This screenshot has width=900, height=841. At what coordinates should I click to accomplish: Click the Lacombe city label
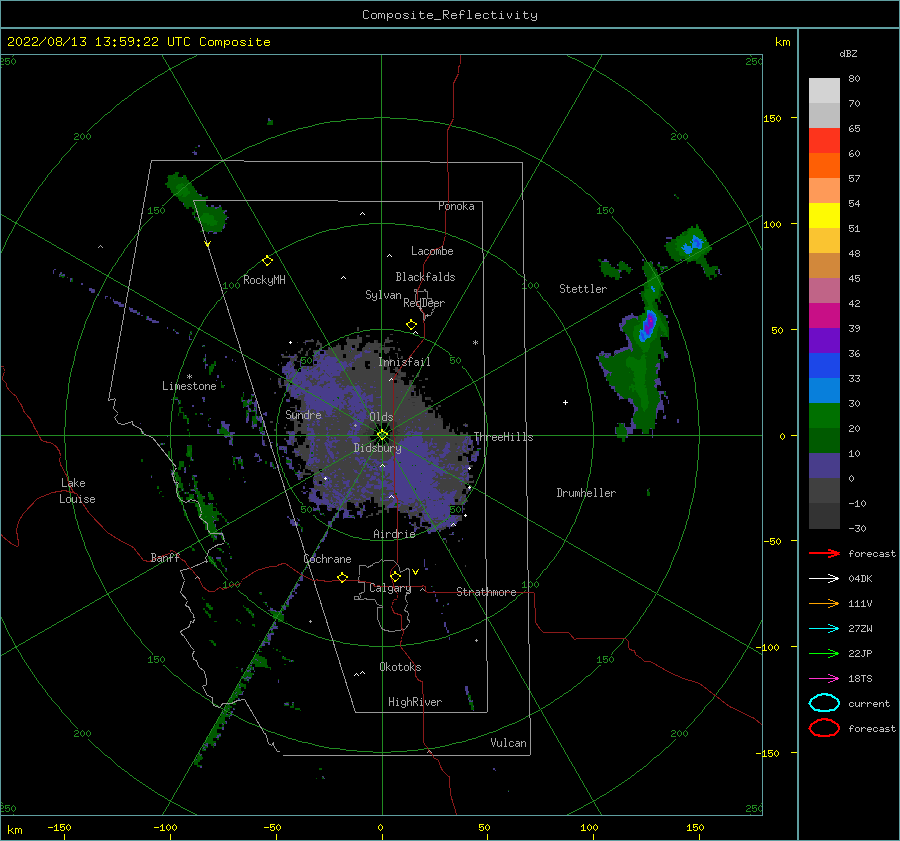[432, 251]
